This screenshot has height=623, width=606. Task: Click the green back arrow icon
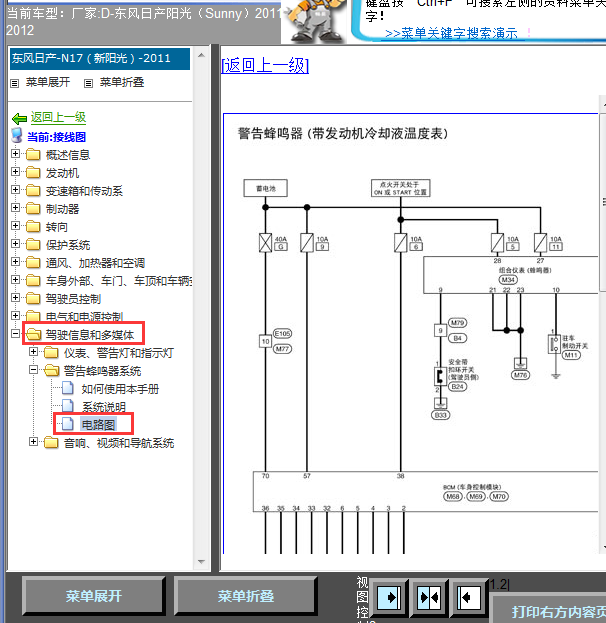(x=19, y=118)
